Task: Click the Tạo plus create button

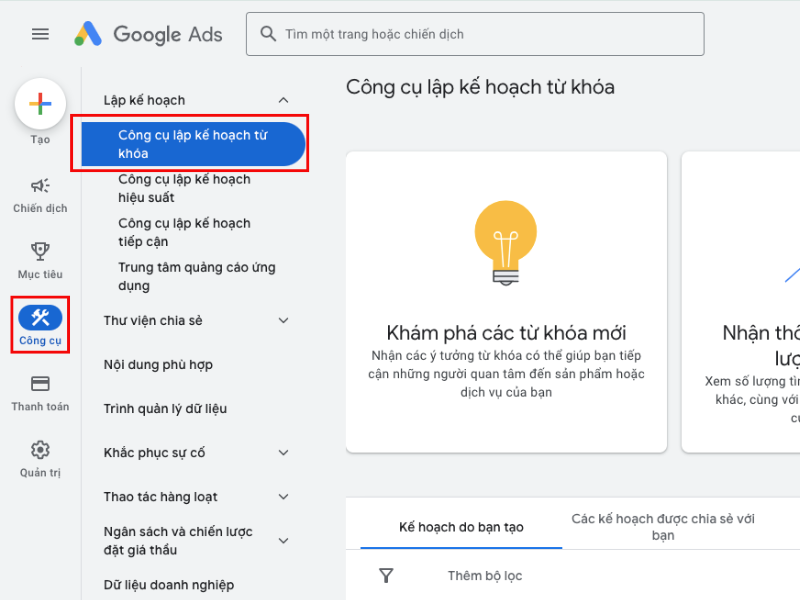Action: [x=40, y=104]
